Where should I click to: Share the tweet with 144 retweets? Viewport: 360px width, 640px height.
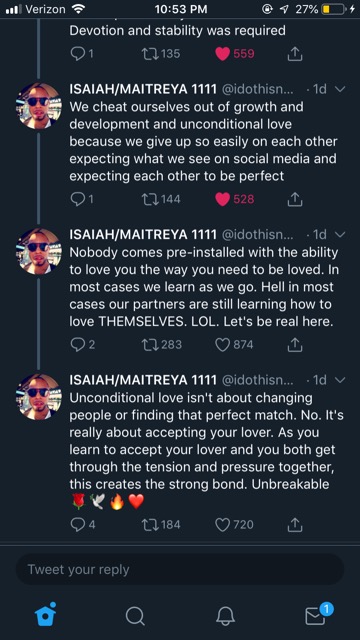click(295, 199)
